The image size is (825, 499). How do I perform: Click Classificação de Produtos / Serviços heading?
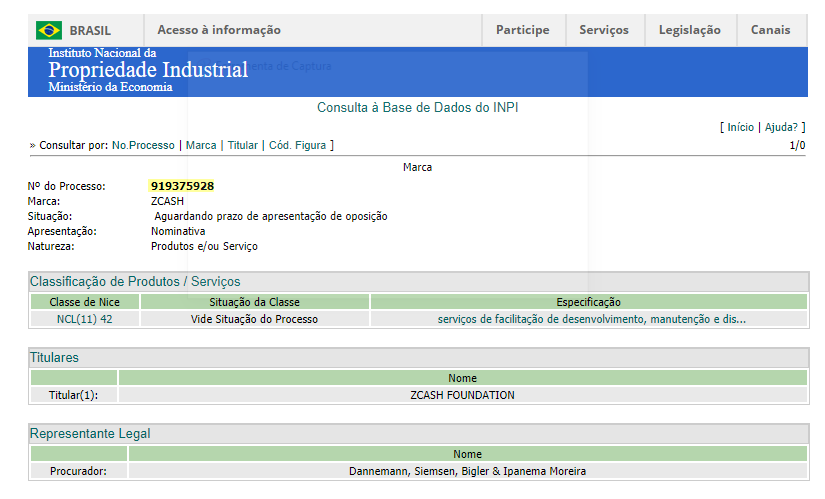(x=135, y=282)
